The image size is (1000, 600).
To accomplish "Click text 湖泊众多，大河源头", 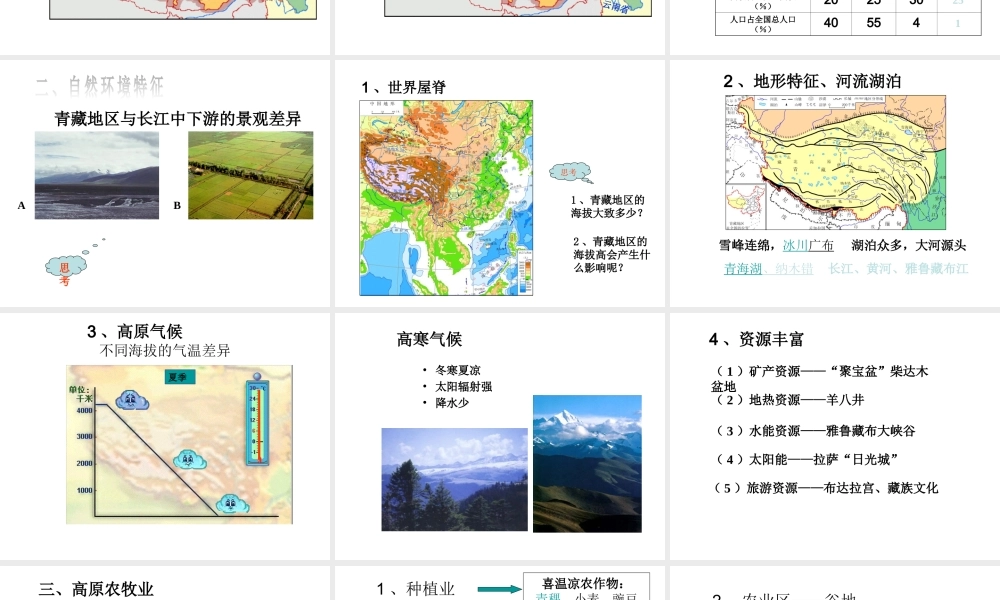I will click(x=909, y=245).
